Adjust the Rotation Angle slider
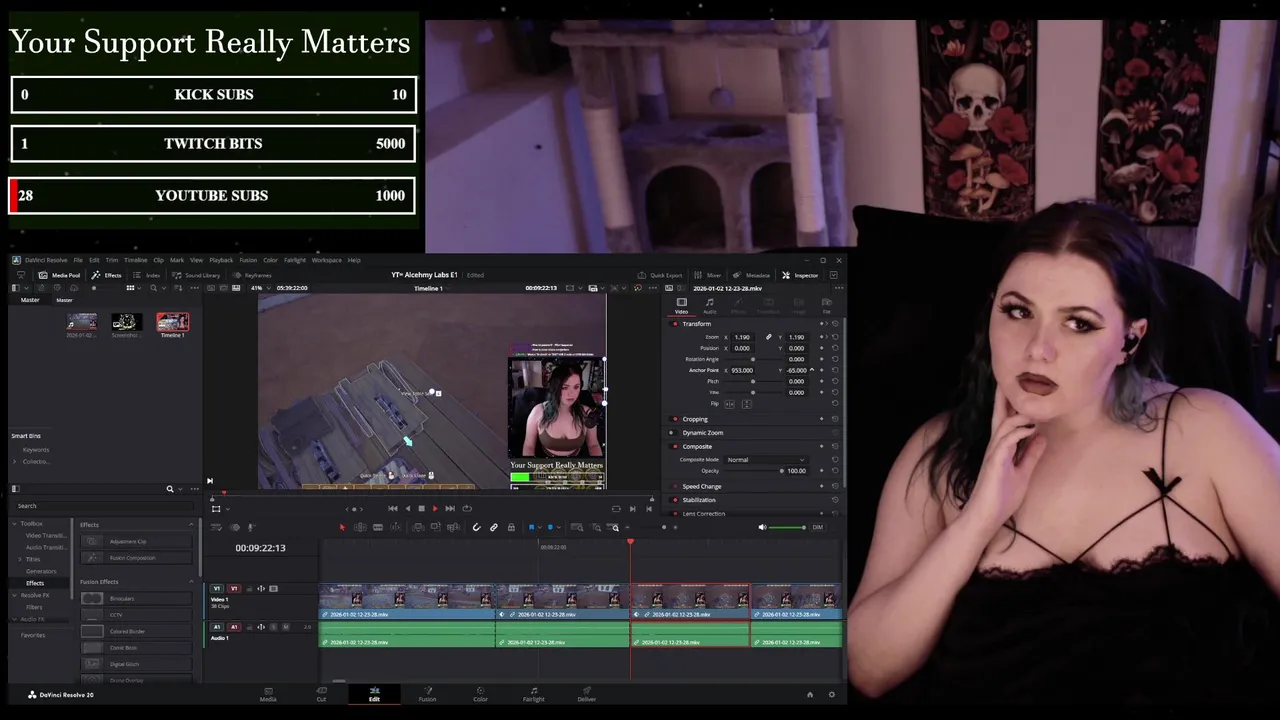The width and height of the screenshot is (1280, 720). pyautogui.click(x=752, y=359)
